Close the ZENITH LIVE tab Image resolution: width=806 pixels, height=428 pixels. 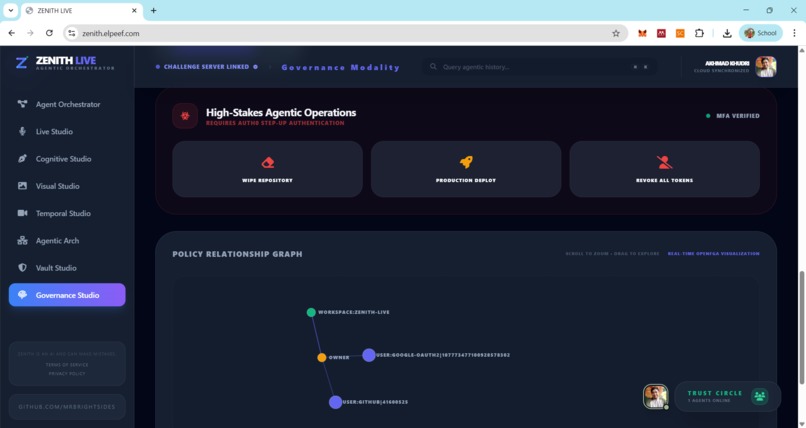(x=134, y=10)
